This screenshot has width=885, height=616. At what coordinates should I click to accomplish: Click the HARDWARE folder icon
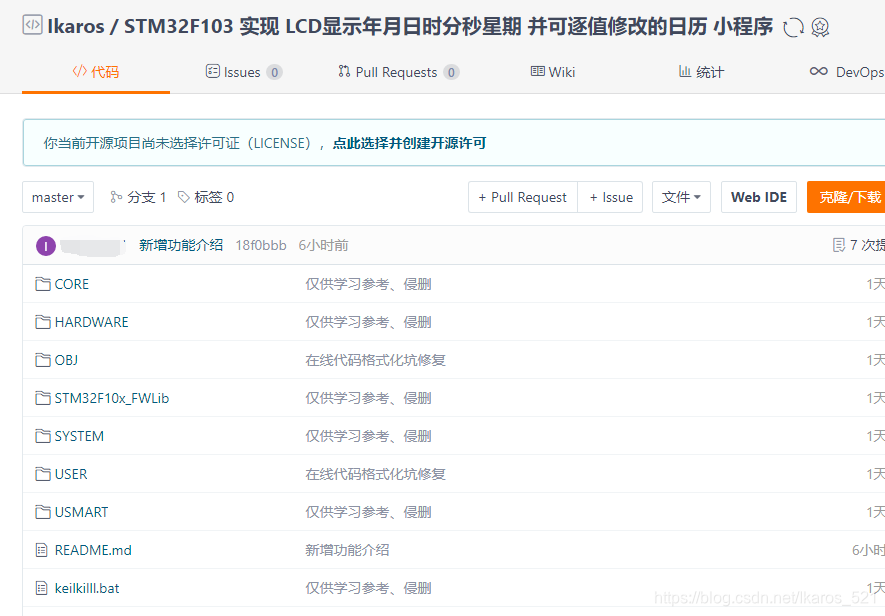[42, 322]
